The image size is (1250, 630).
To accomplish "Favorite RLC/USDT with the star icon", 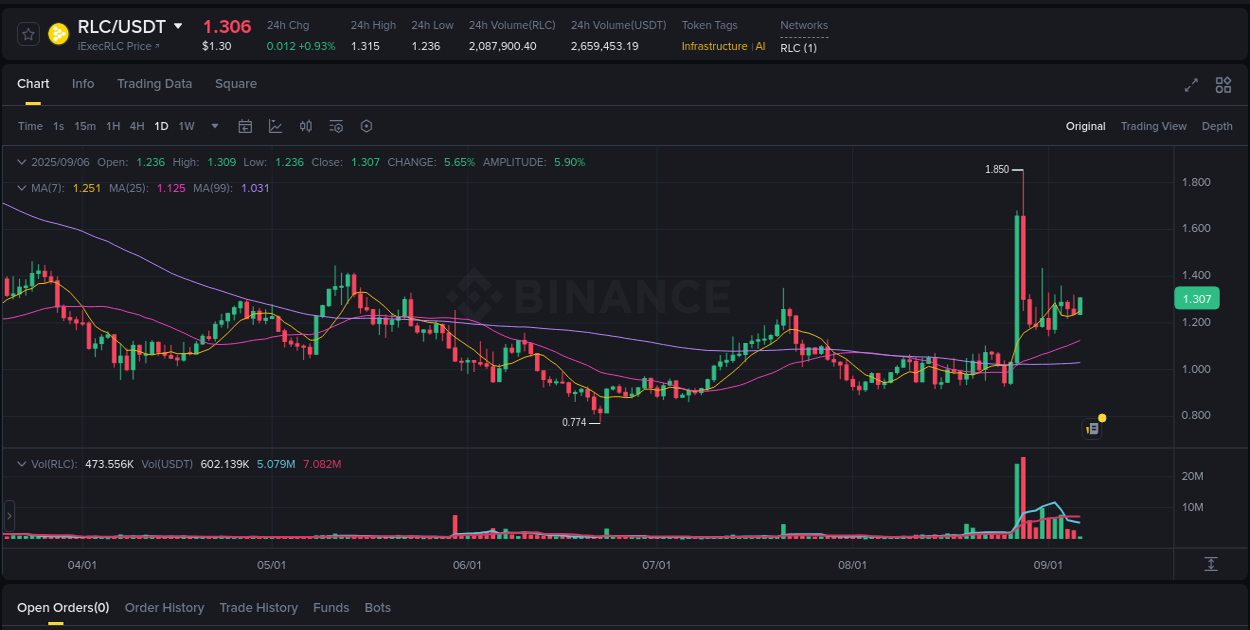I will [27, 33].
